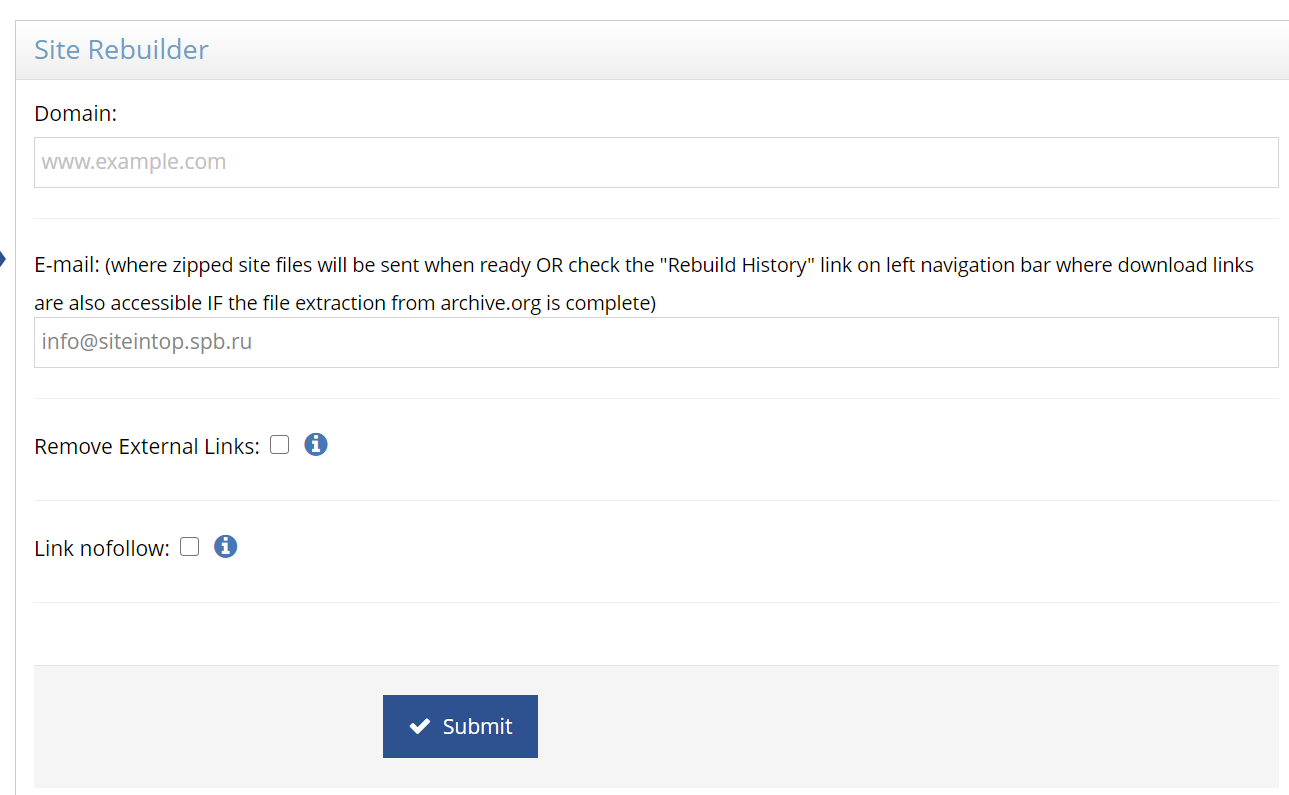The width and height of the screenshot is (1289, 795).
Task: Click the "Rebuild History" phrase in description
Action: pos(739,265)
